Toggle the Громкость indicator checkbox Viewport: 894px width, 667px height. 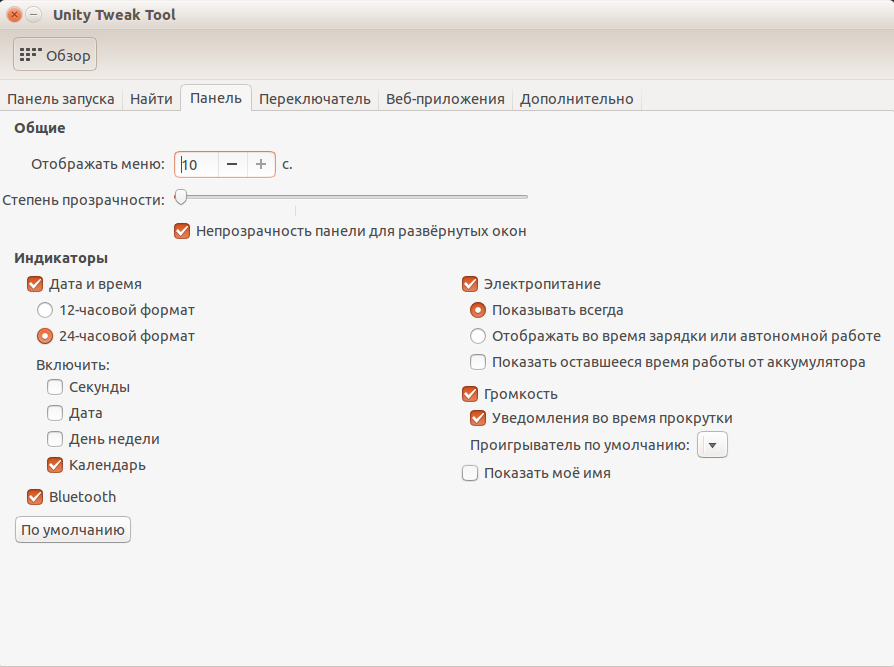coord(470,394)
